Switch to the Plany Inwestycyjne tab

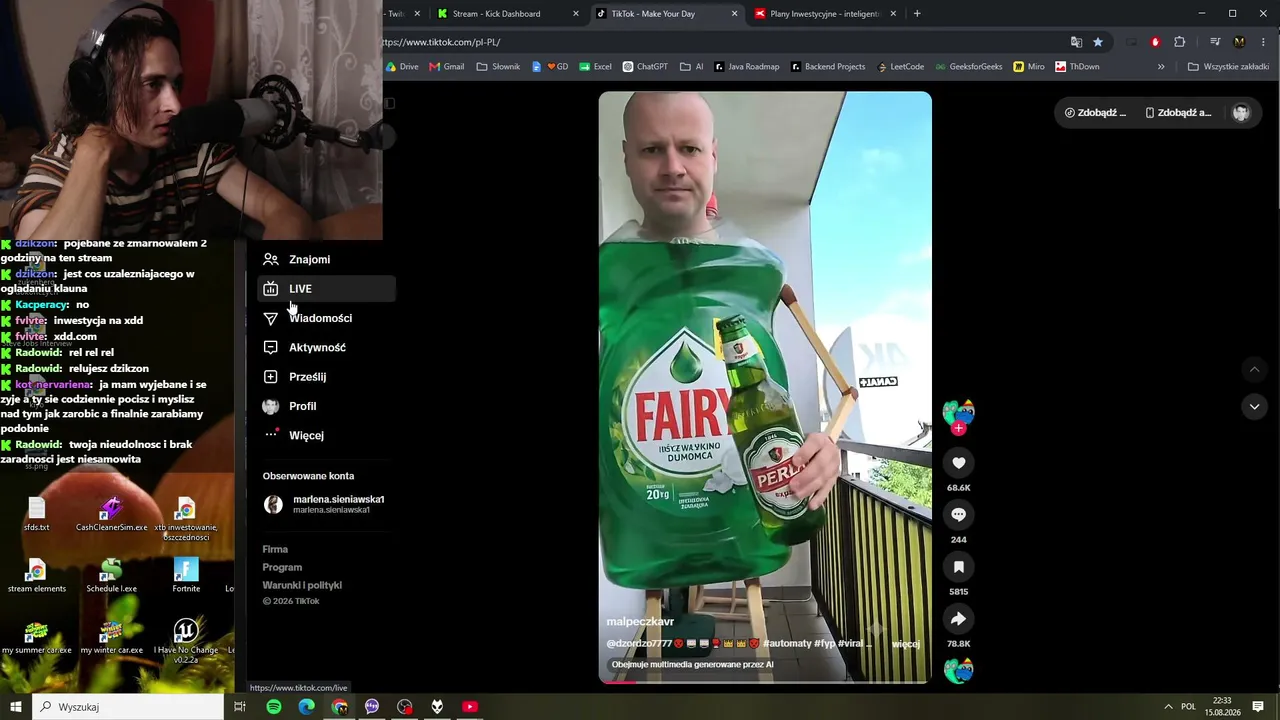click(826, 14)
